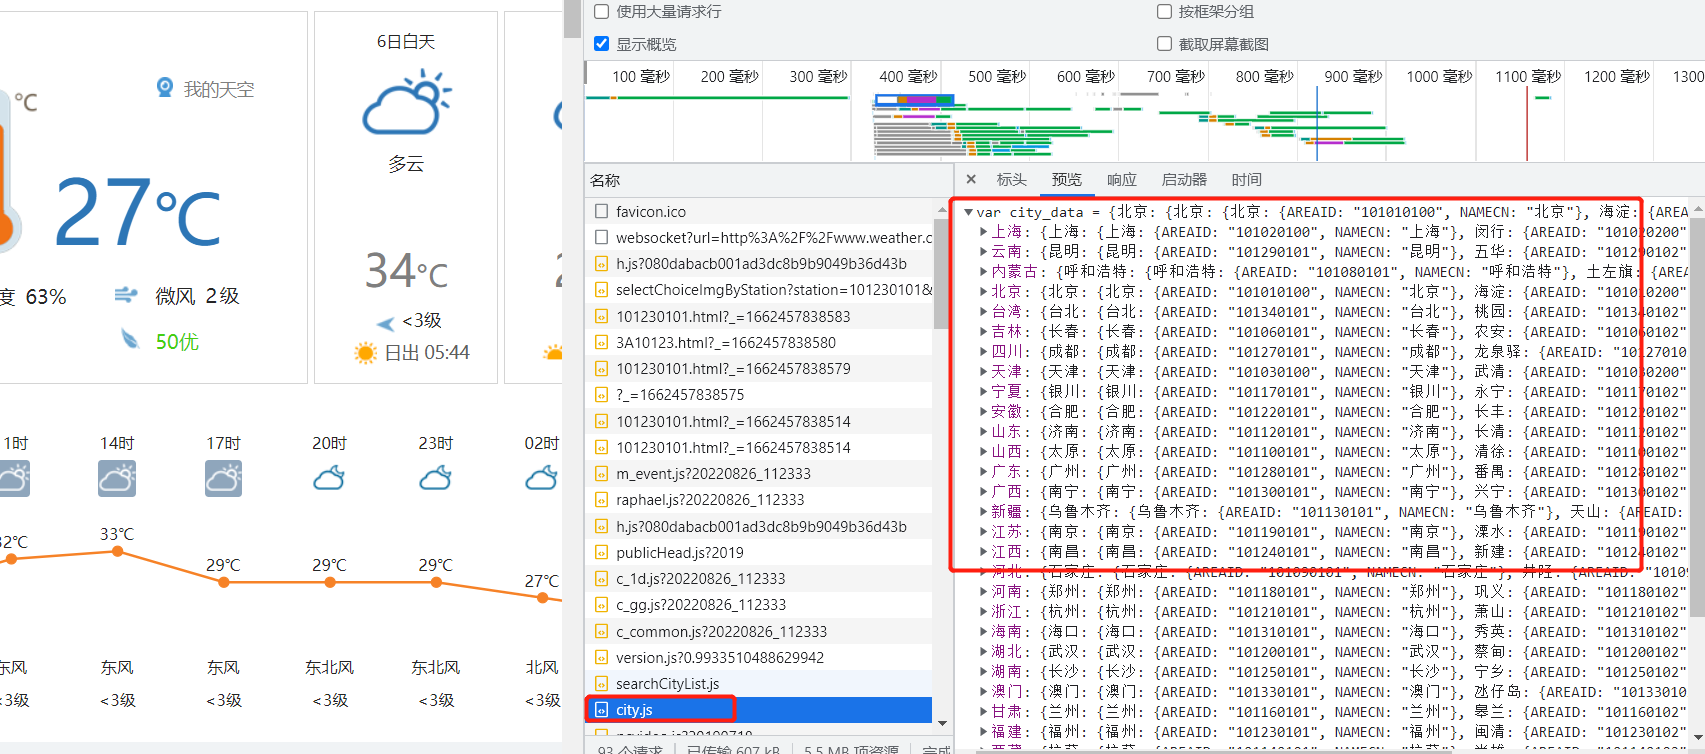Click the file icon of 3A10123.html request
The width and height of the screenshot is (1705, 754).
(601, 343)
